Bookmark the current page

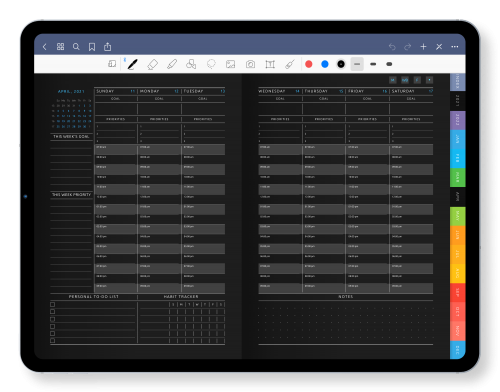click(x=92, y=47)
